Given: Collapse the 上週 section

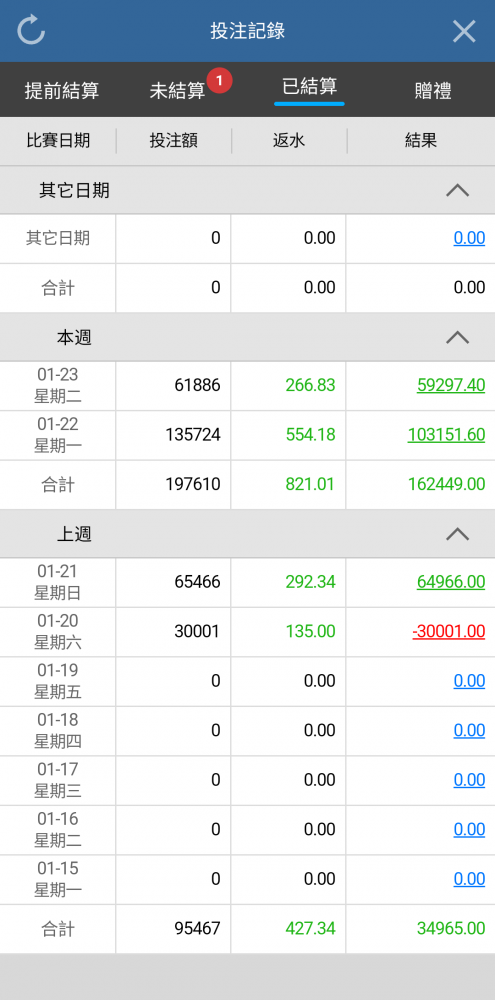Looking at the screenshot, I should tap(457, 534).
